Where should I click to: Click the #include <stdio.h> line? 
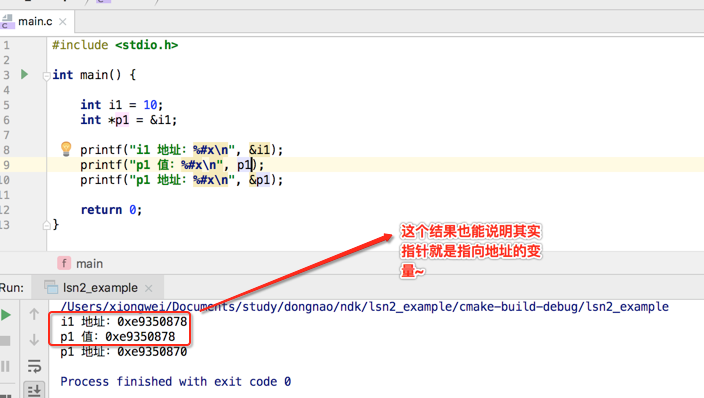pos(115,45)
